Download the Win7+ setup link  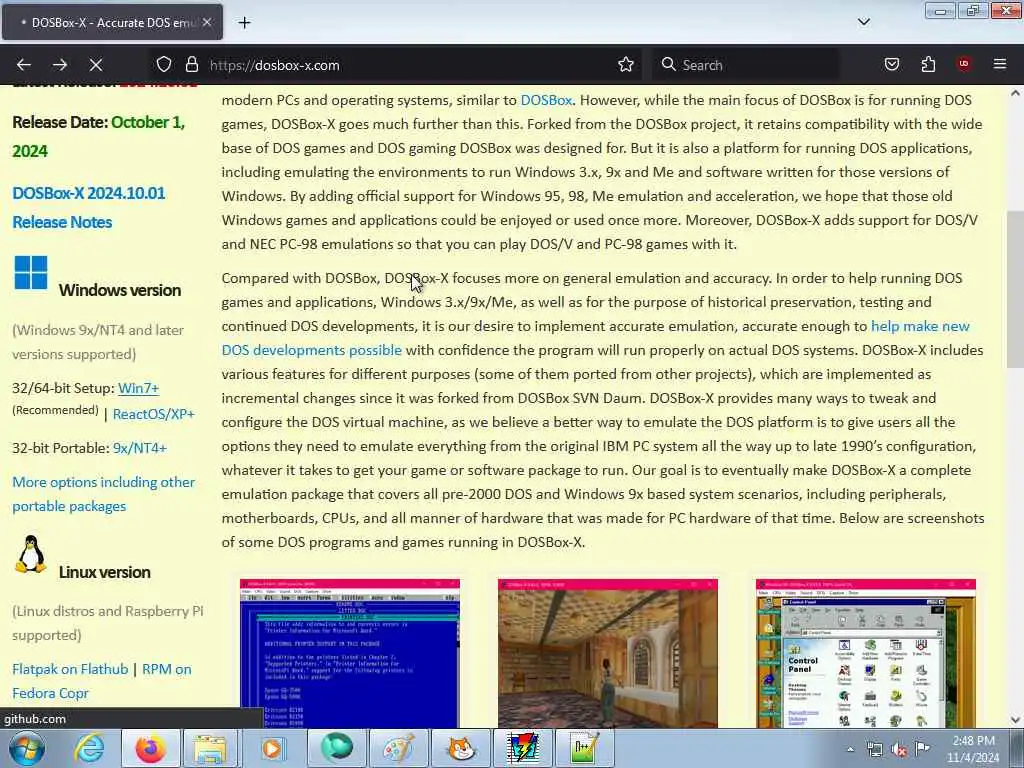[138, 388]
